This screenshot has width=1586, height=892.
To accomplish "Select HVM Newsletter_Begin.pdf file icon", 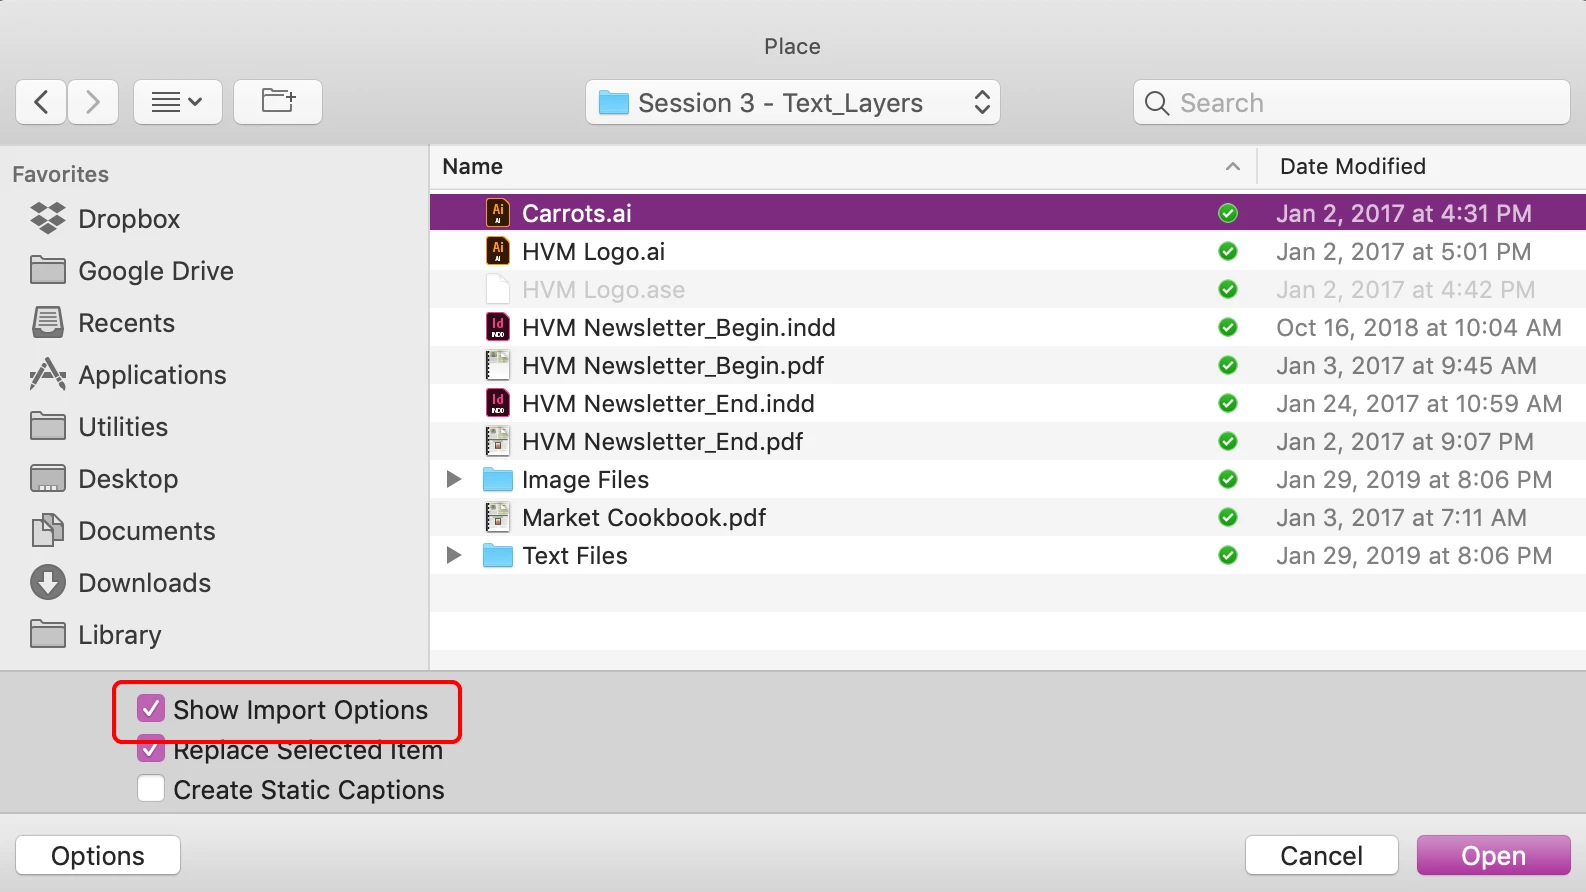I will coord(498,365).
